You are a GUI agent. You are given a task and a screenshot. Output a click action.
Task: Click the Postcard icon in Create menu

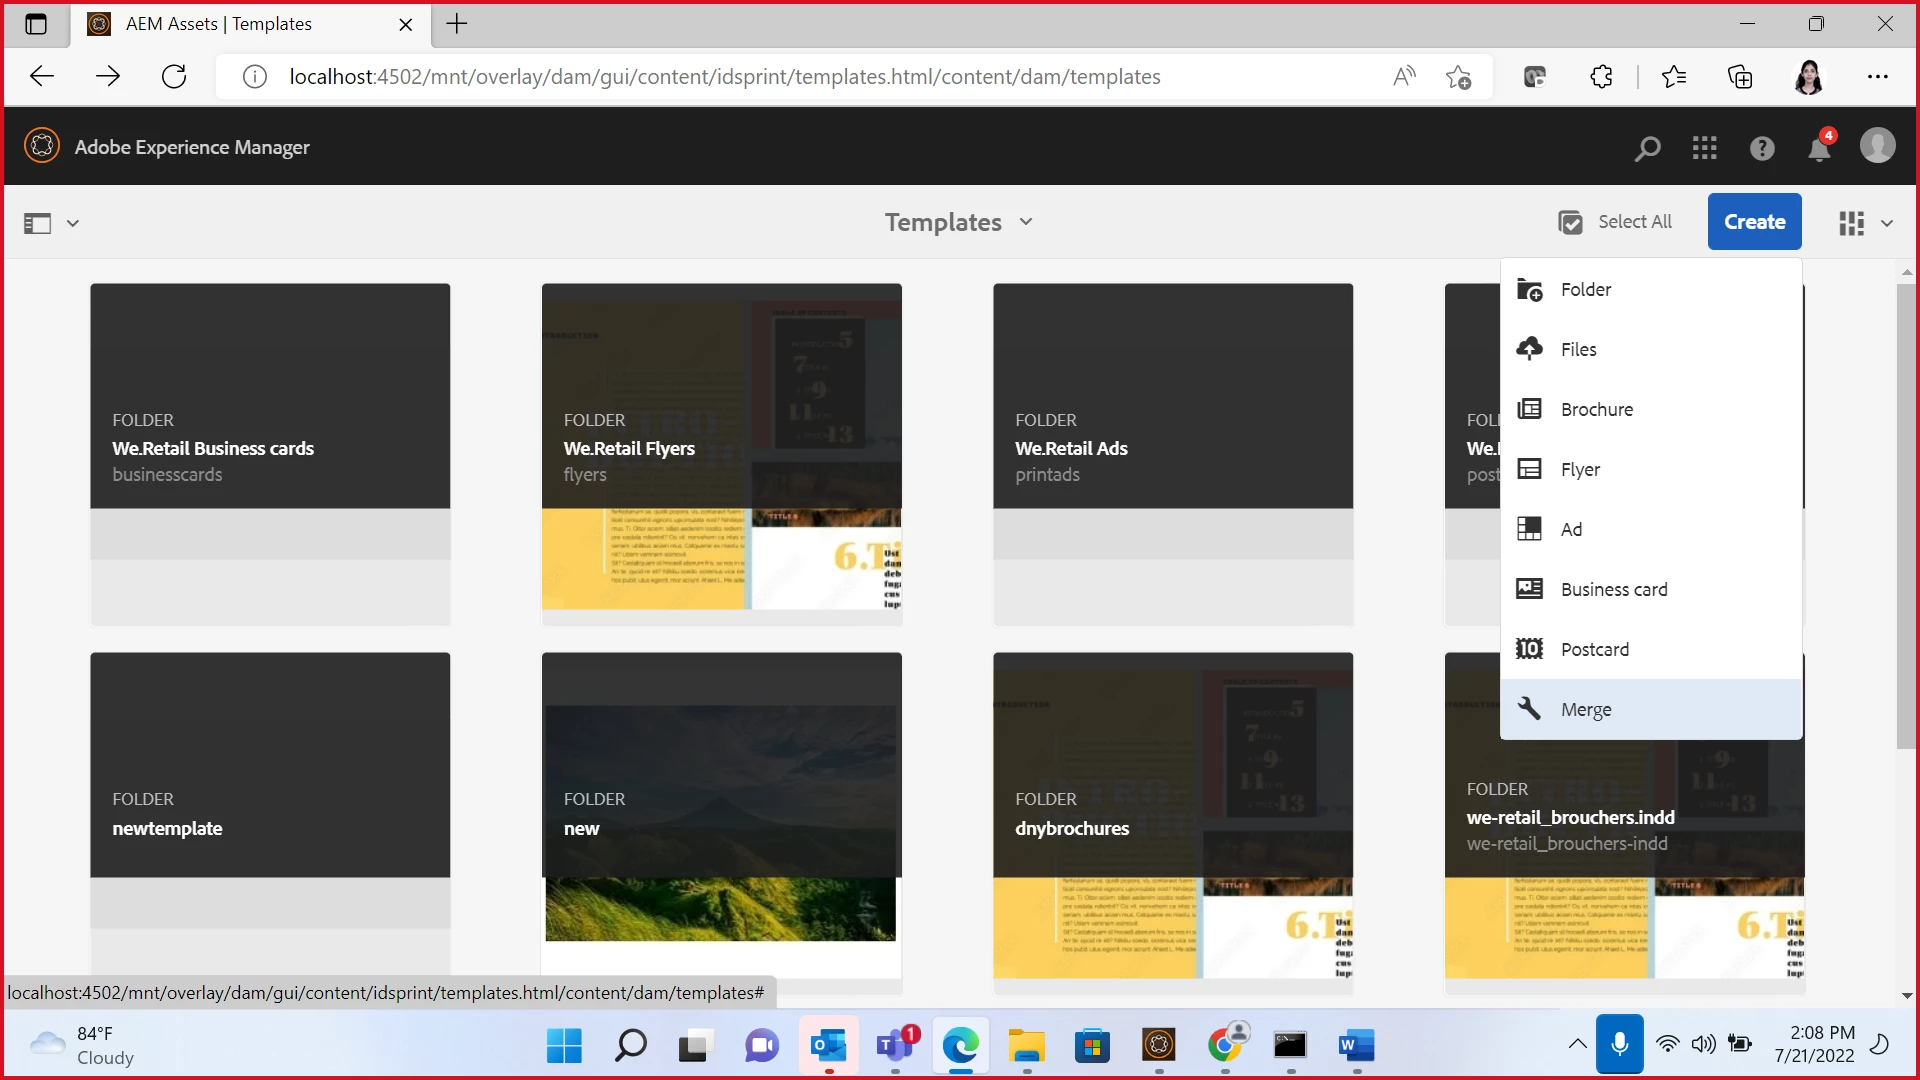click(1529, 649)
